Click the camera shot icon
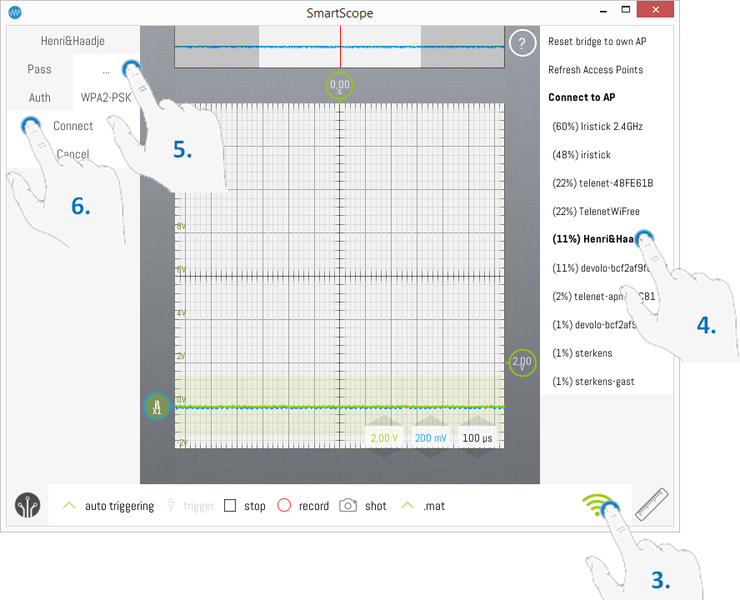Viewport: 740px width, 600px height. click(x=348, y=506)
